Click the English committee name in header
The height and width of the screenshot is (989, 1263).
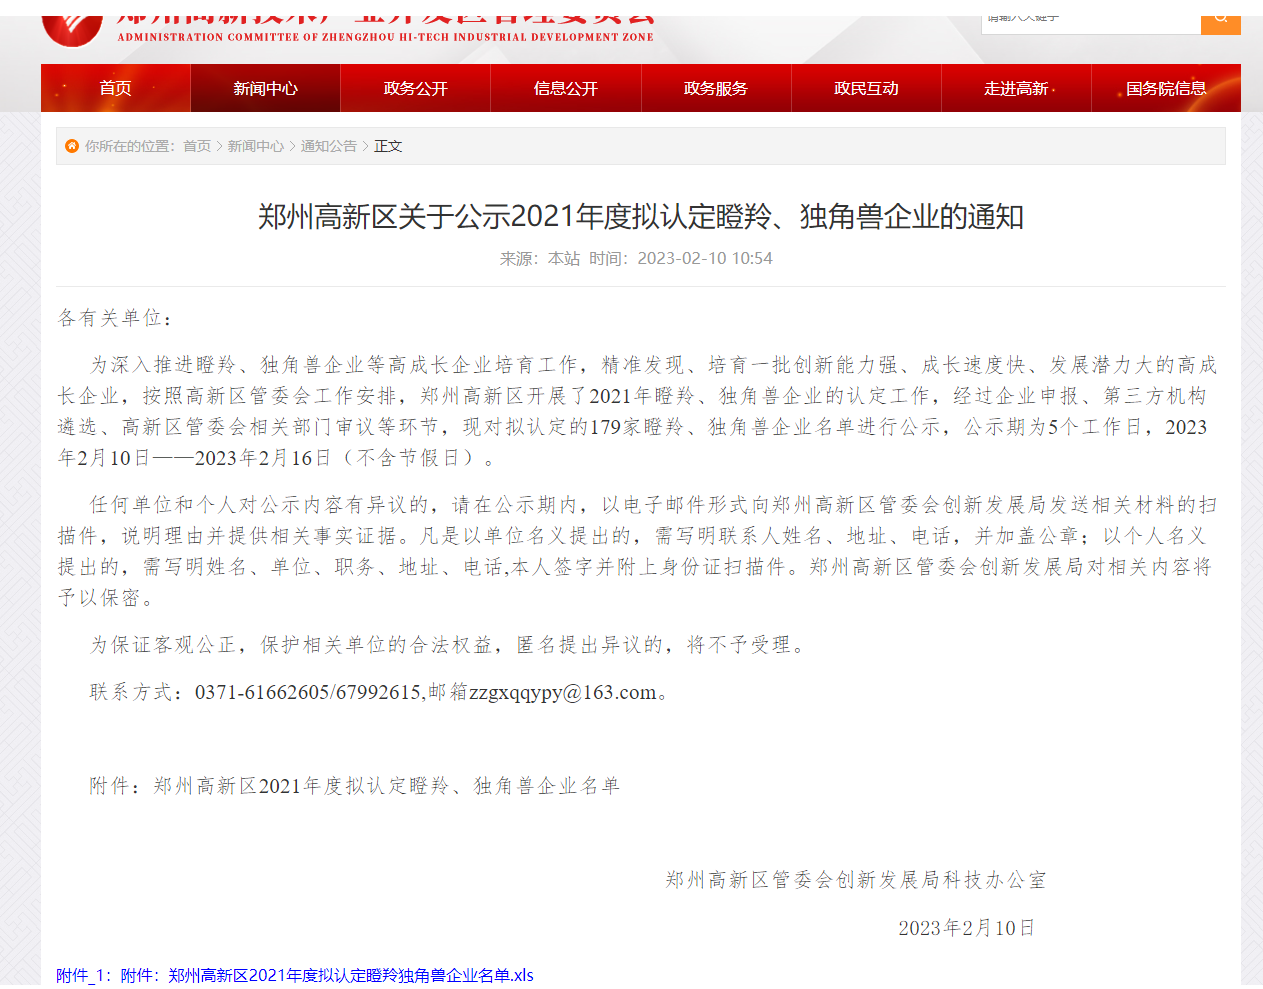click(385, 37)
